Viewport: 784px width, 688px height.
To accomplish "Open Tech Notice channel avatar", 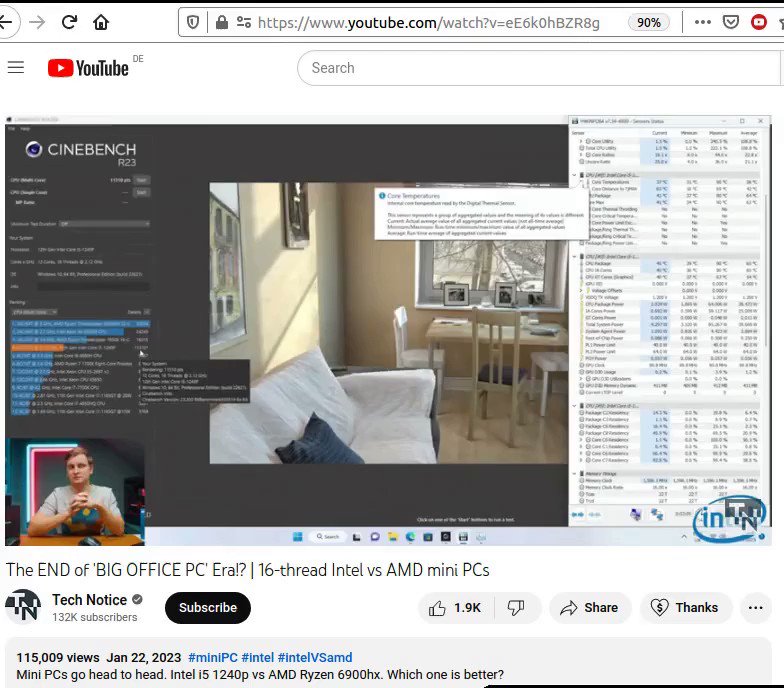I will (23, 606).
